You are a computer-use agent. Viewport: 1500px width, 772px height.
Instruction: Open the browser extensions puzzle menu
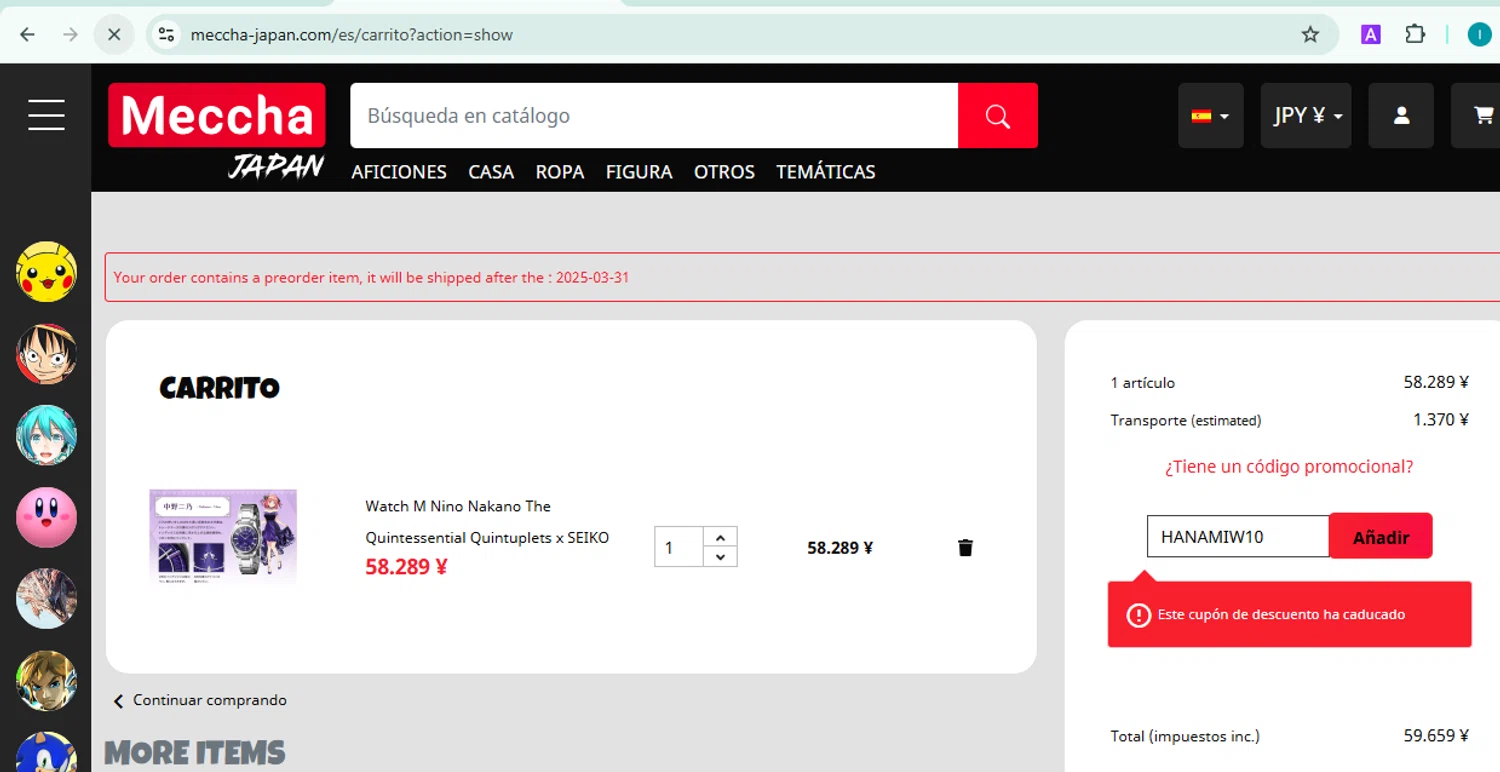(x=1415, y=35)
